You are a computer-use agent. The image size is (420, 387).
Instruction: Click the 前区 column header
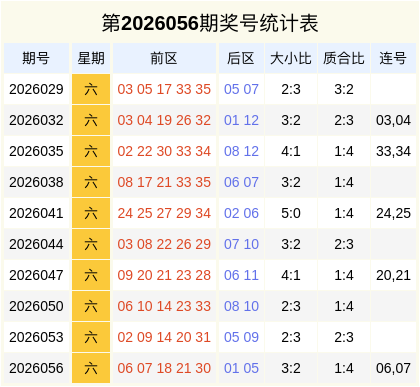click(164, 58)
